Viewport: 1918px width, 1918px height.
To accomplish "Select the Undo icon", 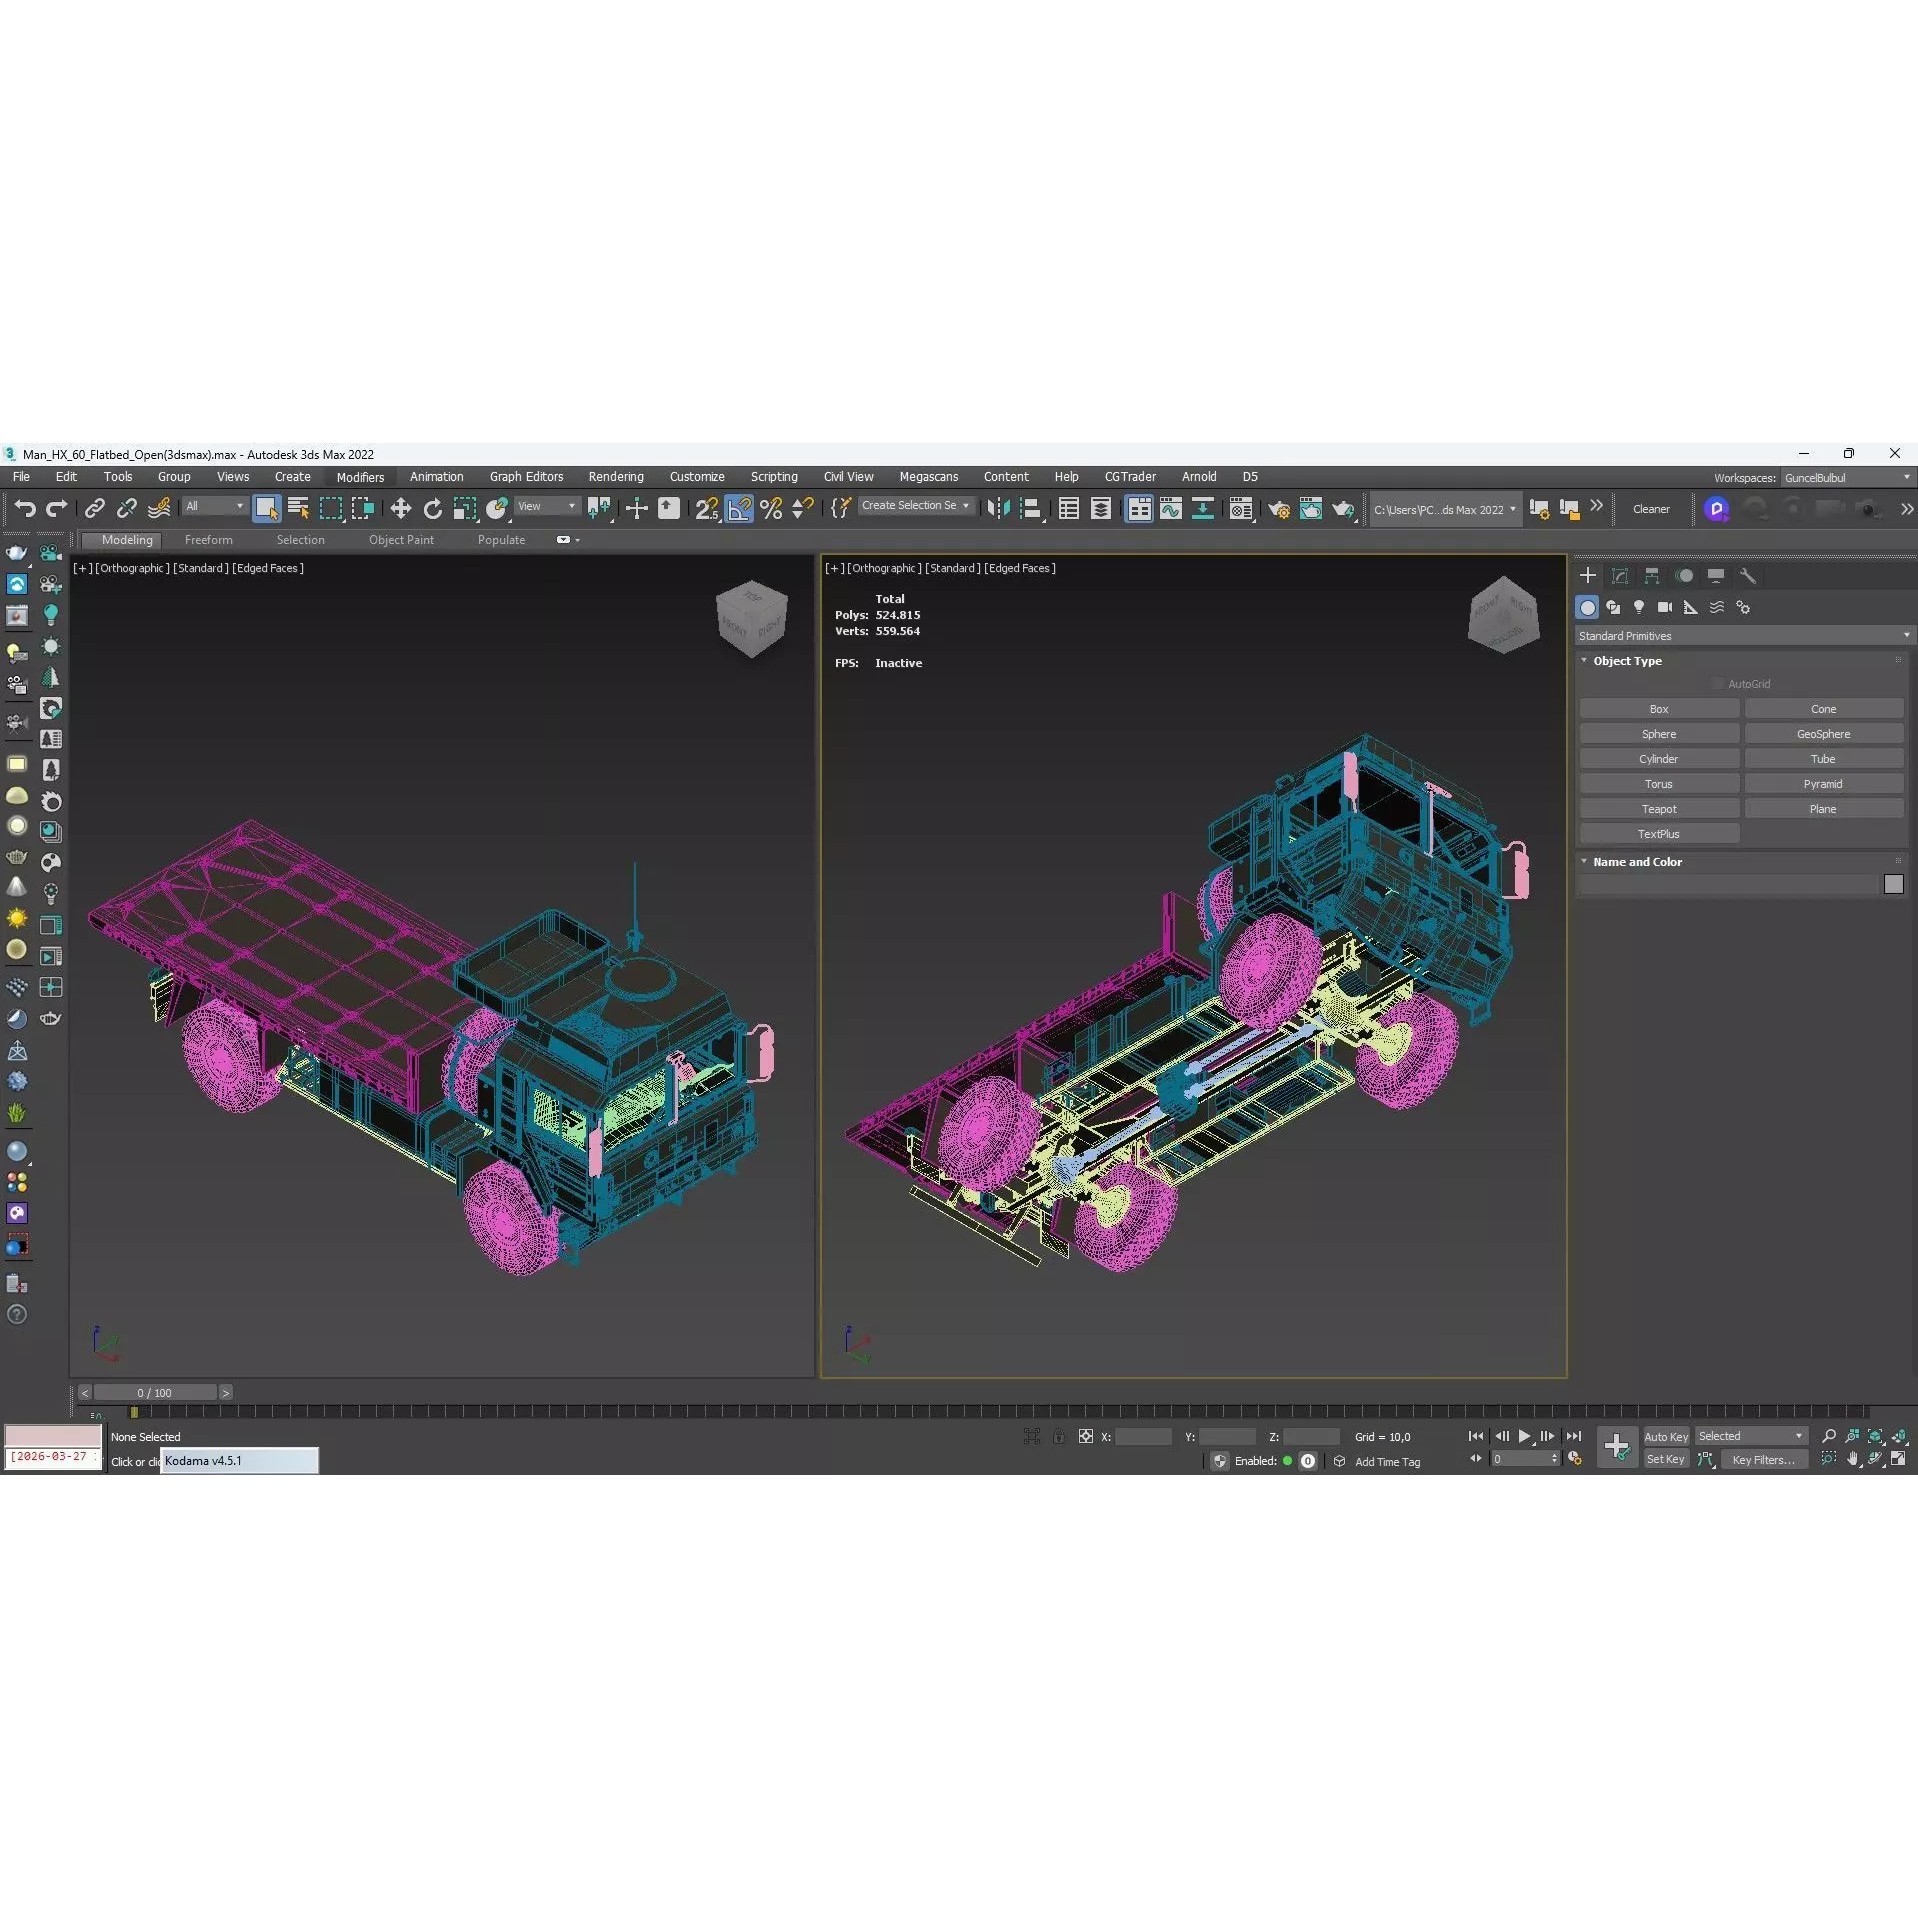I will (x=26, y=509).
